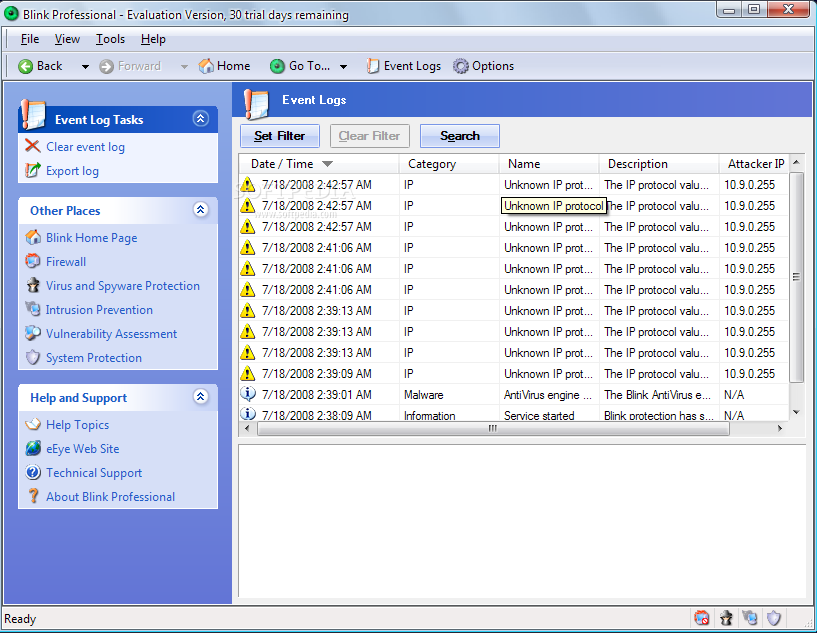The image size is (817, 633).
Task: Open the View menu
Action: coord(67,39)
